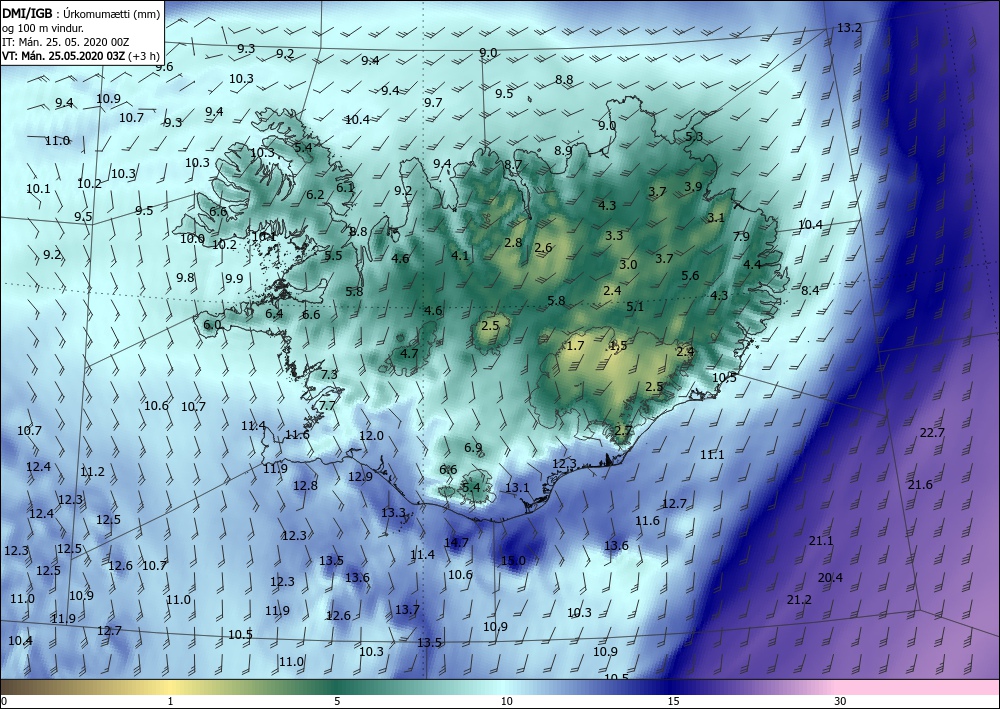Click the 11.1 value on the map
Image resolution: width=1000 pixels, height=709 pixels.
coord(712,455)
